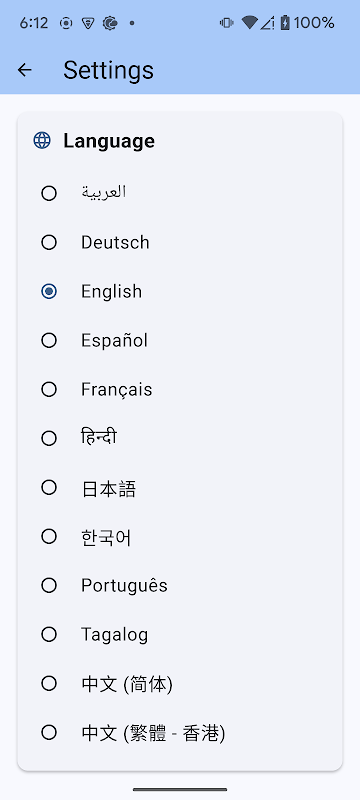Select the Arabic language radio button
The height and width of the screenshot is (800, 360).
tap(49, 193)
